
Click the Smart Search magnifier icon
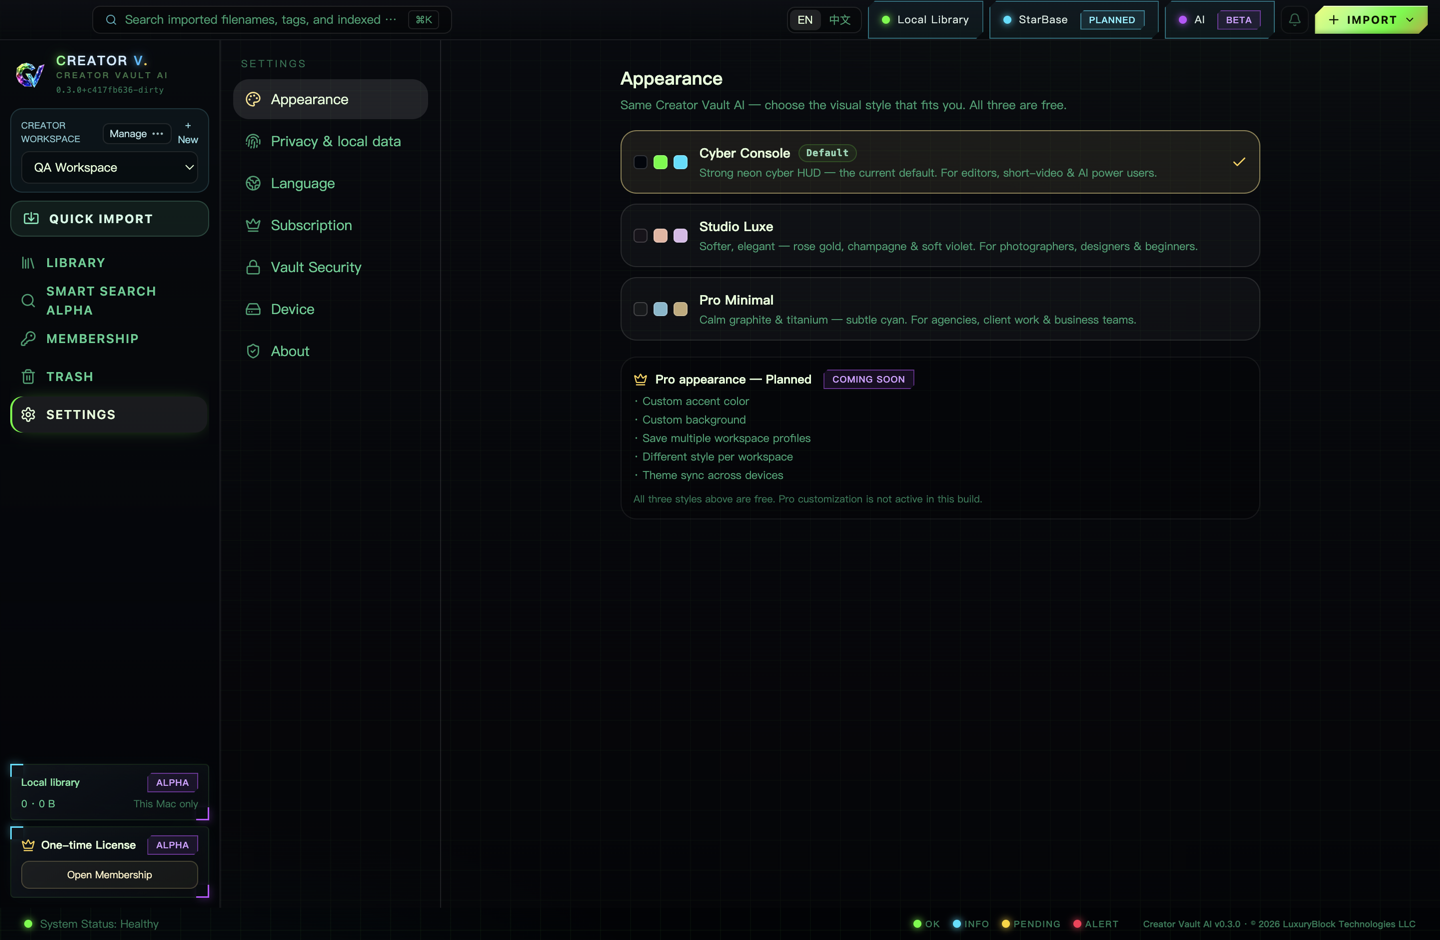tap(28, 301)
